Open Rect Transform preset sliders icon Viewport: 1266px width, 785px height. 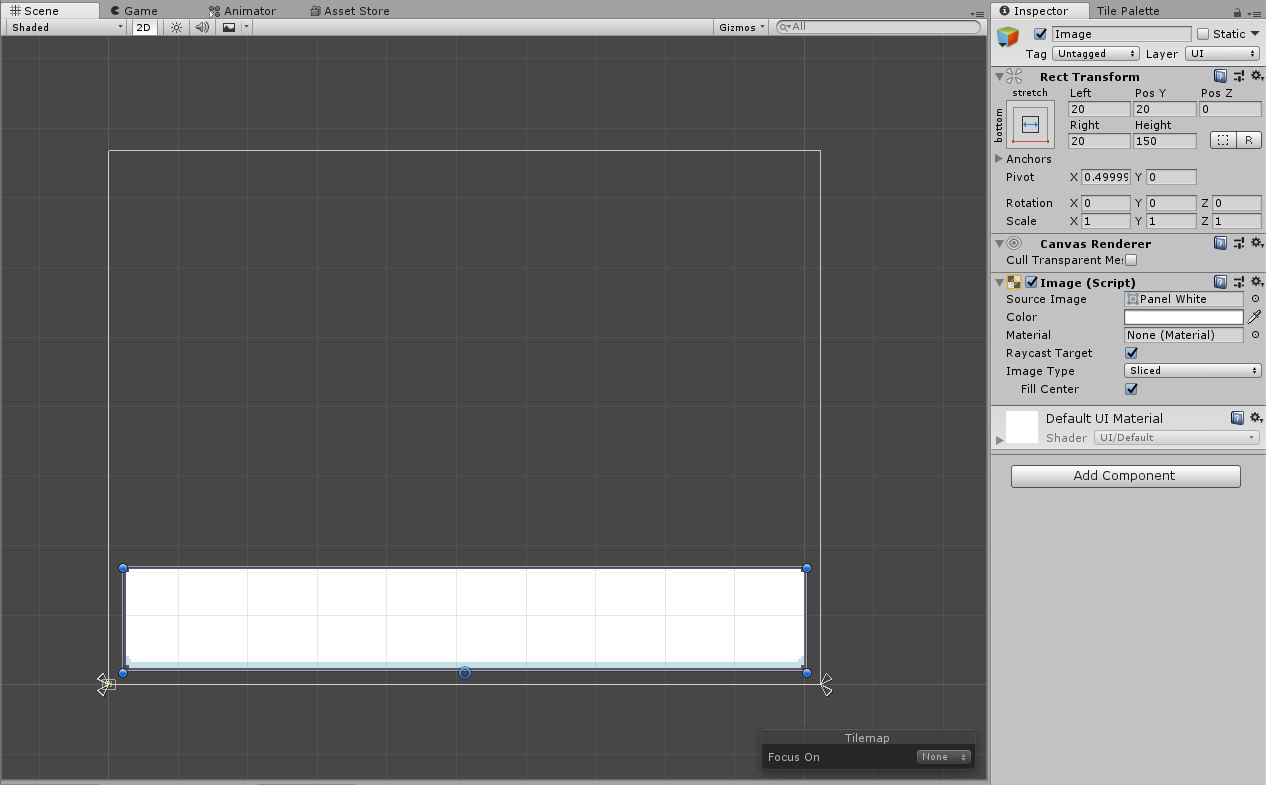[x=1239, y=76]
